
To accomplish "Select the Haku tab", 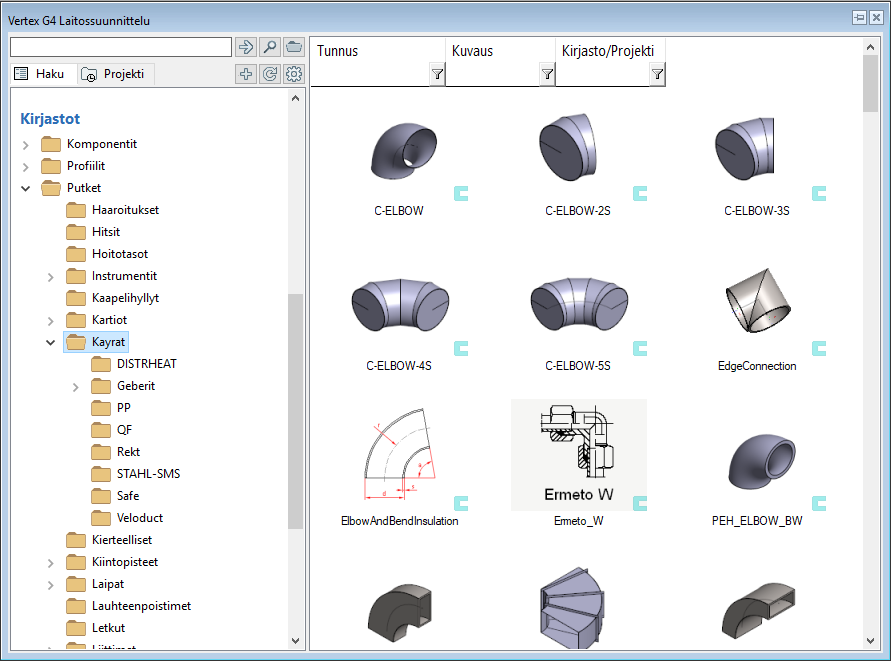I will (x=40, y=74).
